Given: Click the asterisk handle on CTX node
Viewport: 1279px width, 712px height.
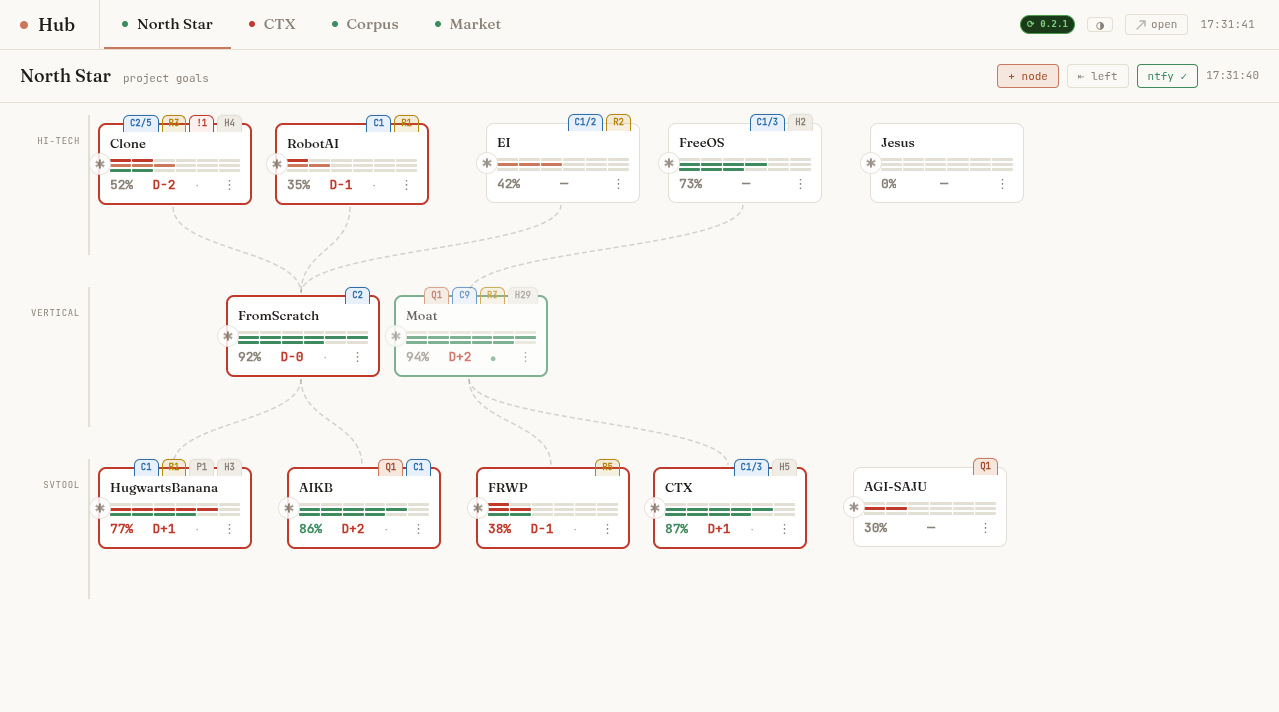Looking at the screenshot, I should click(x=655, y=508).
